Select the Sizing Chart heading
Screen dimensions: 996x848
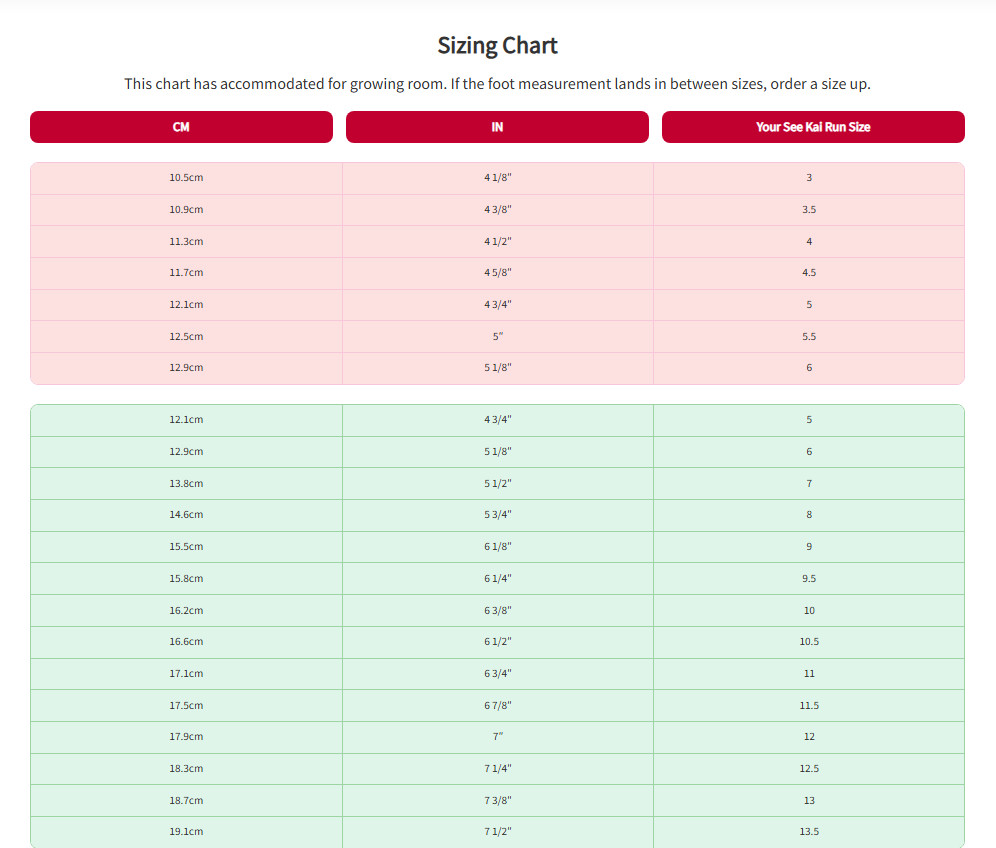tap(497, 46)
